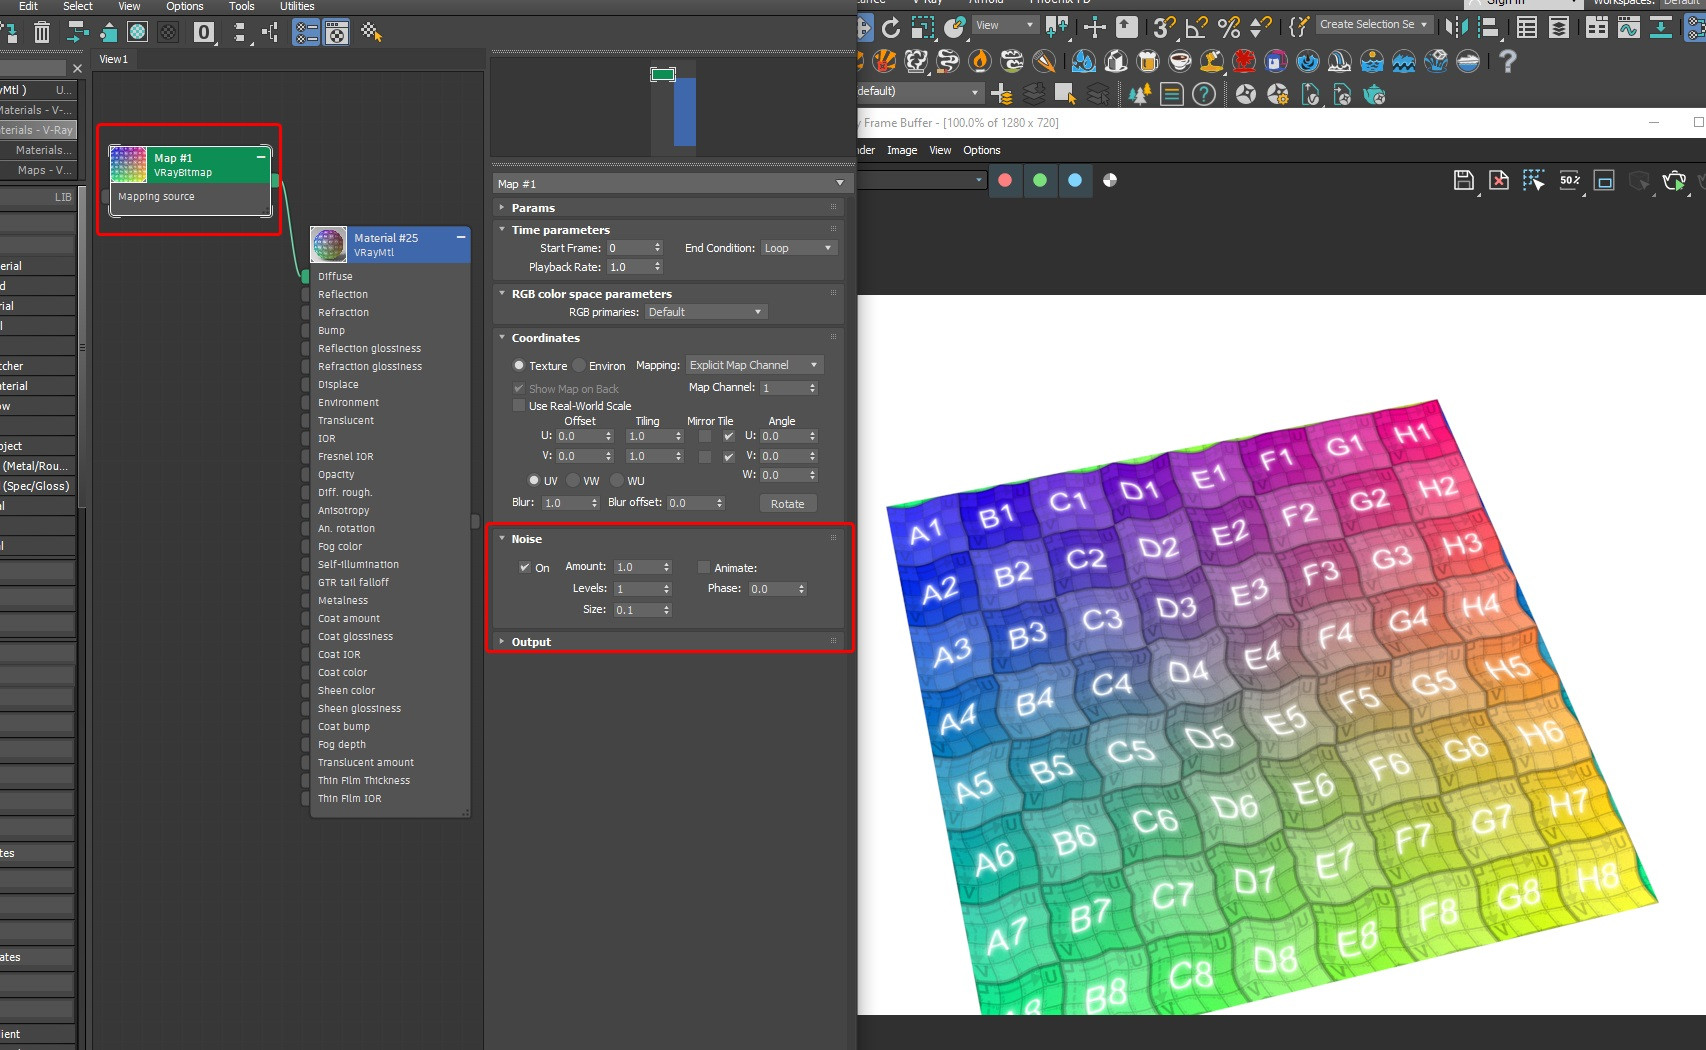The image size is (1706, 1050).
Task: Toggle the Parameter Editor panel icon
Action: [337, 33]
